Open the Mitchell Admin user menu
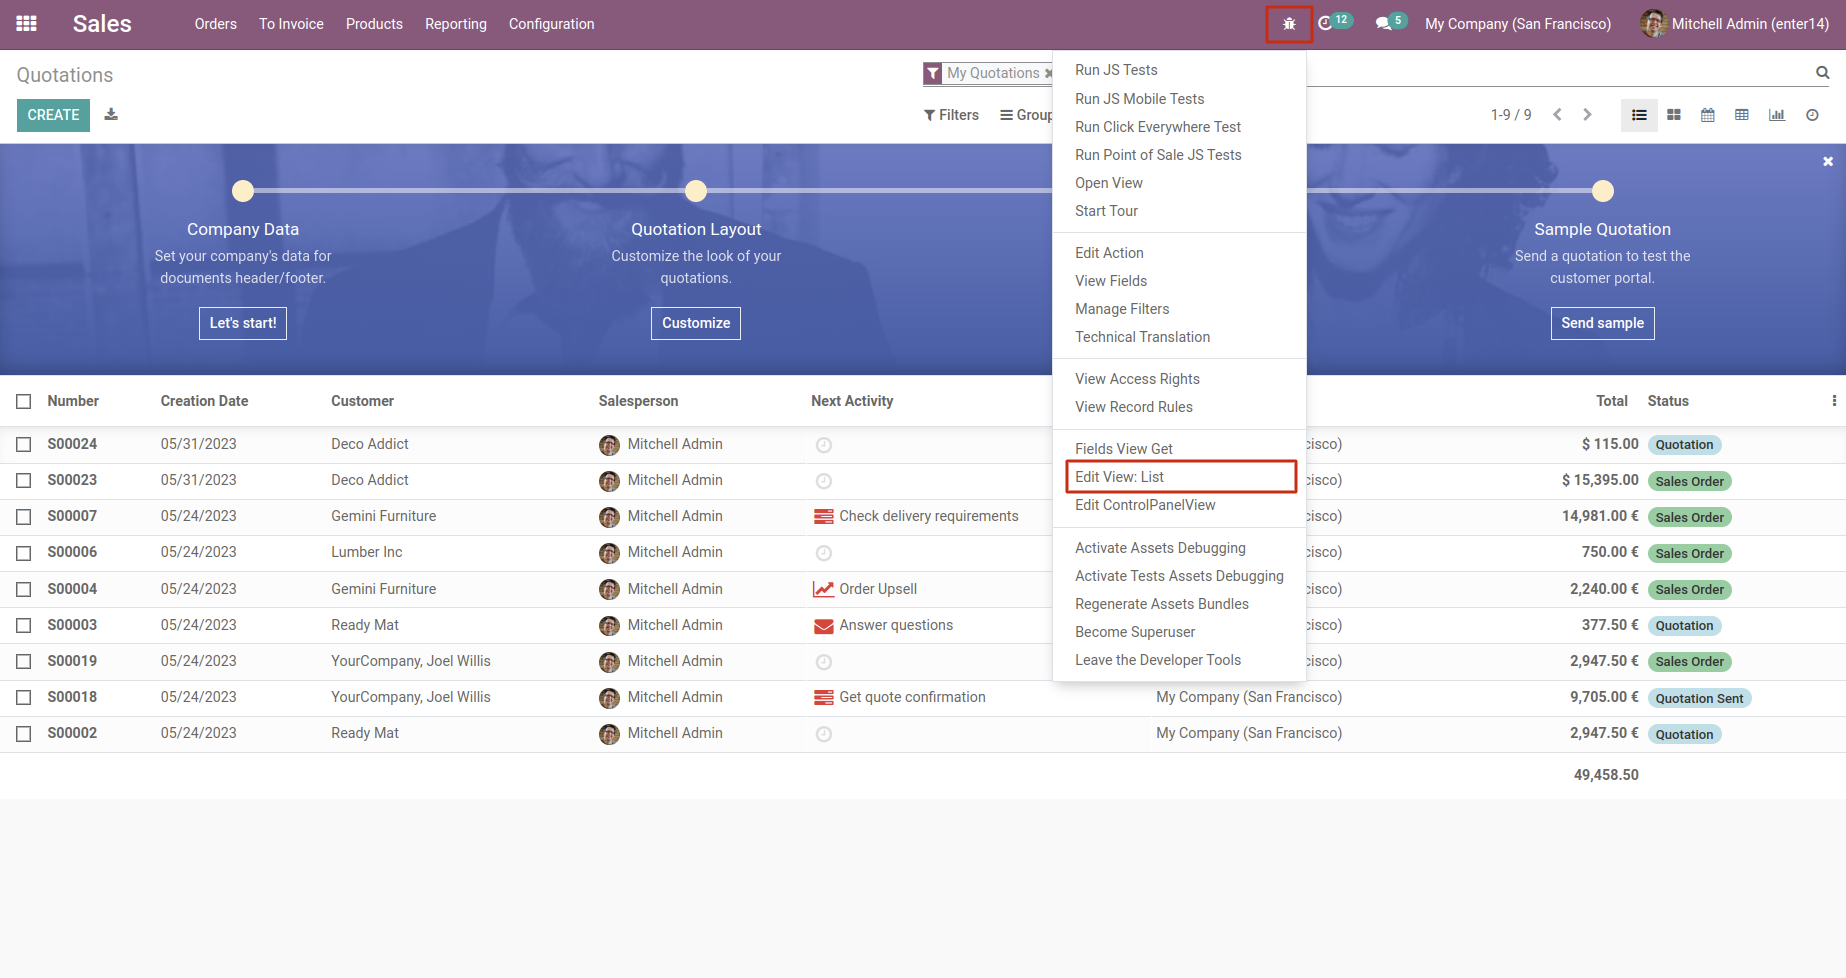 point(1735,24)
